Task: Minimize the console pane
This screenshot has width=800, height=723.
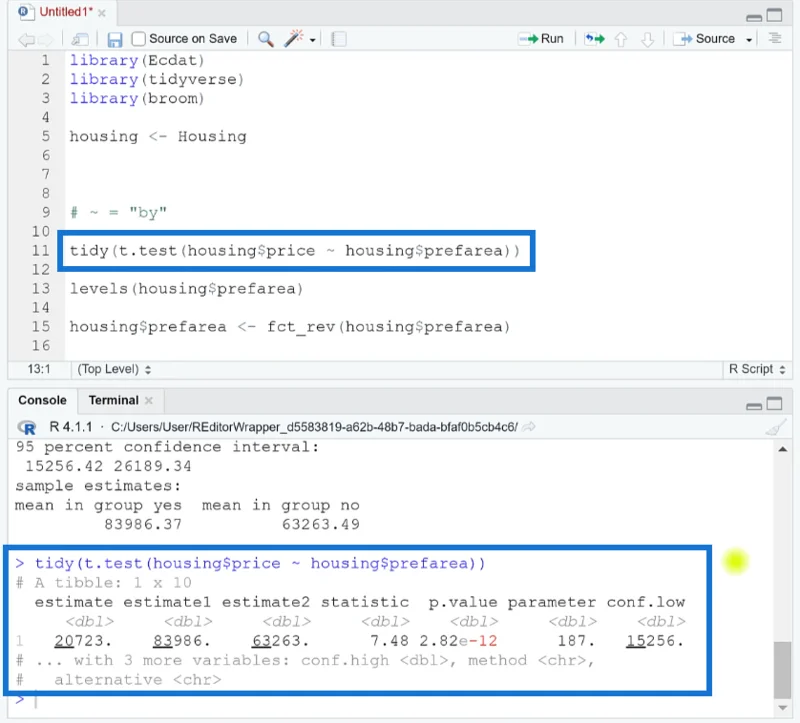Action: [x=754, y=406]
